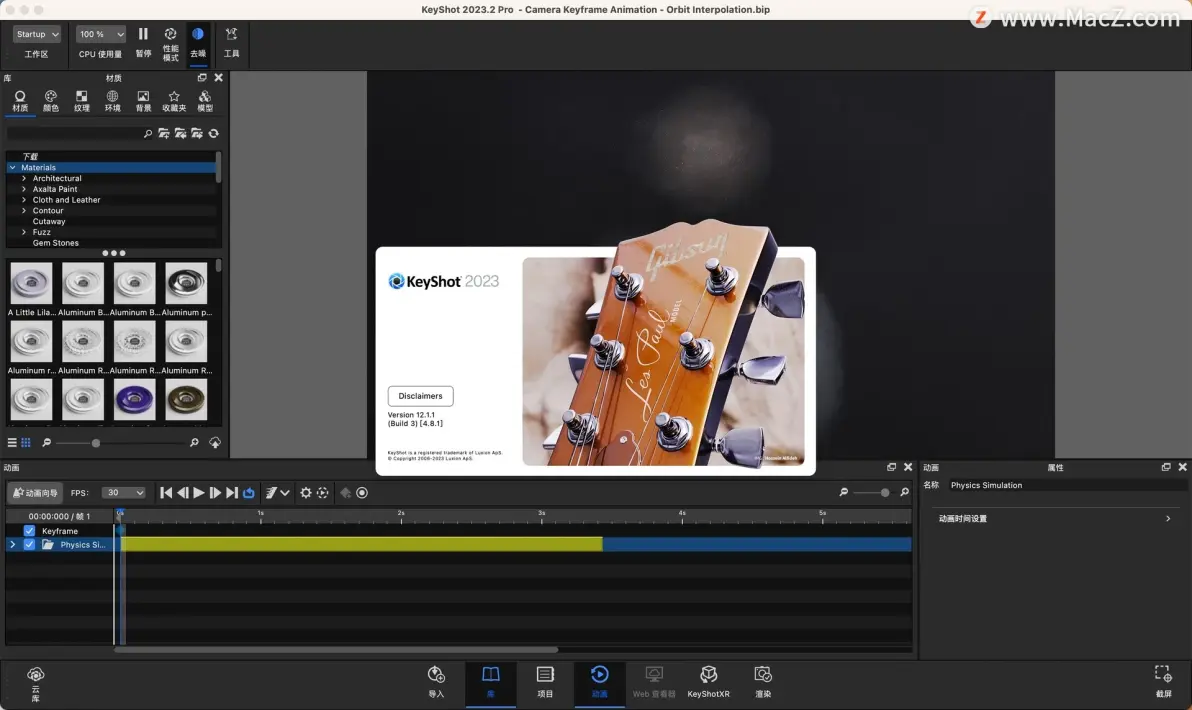
Task: Switch to the 环境 environments library tab
Action: (x=113, y=101)
